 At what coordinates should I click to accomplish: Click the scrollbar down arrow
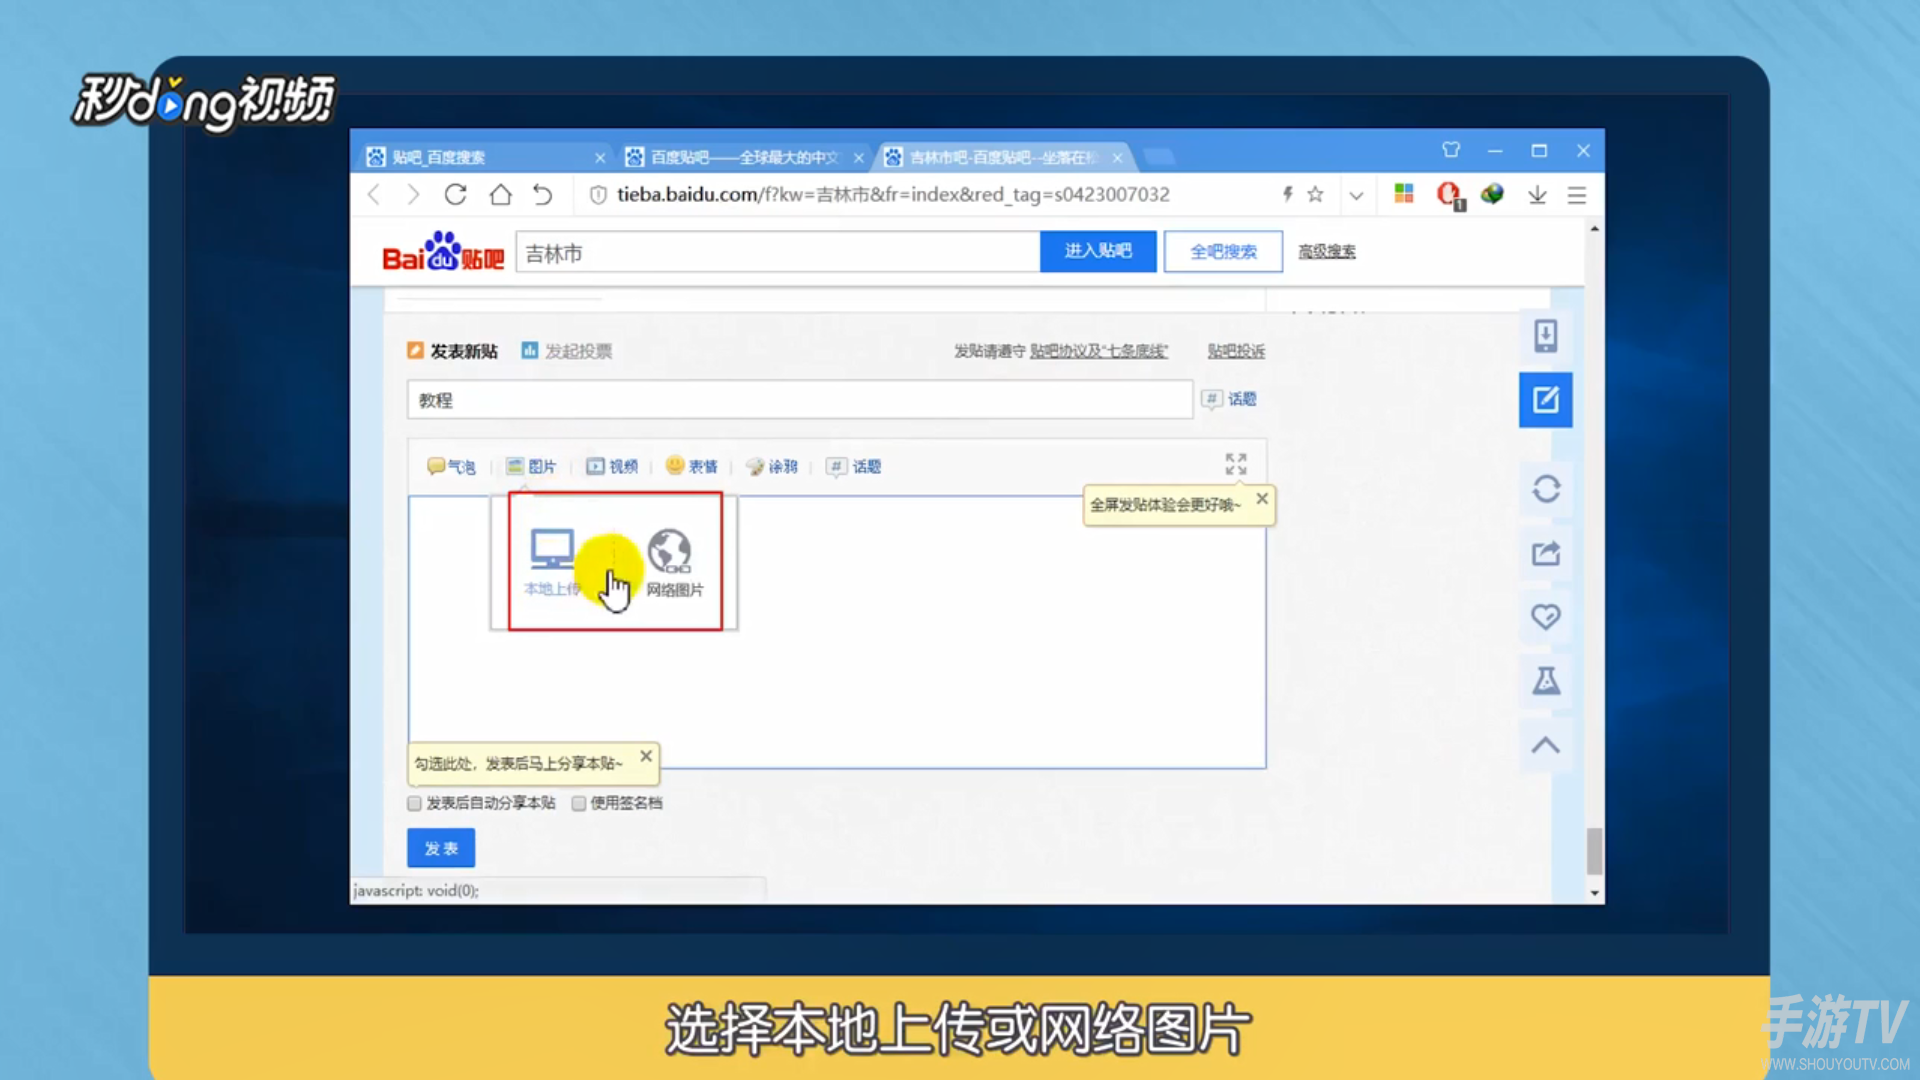(1594, 893)
